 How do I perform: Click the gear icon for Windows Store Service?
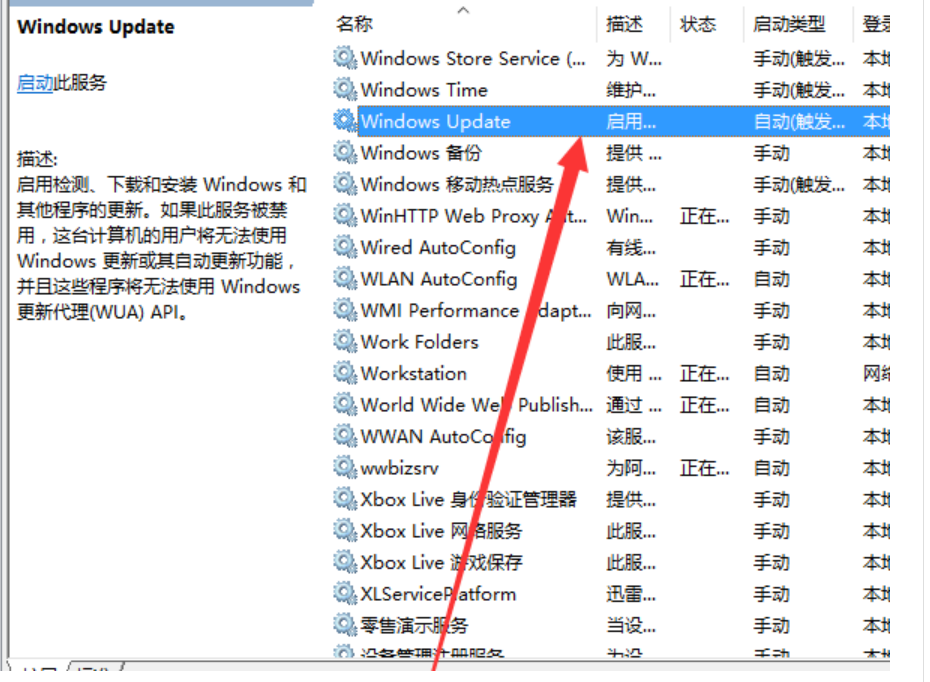(x=345, y=58)
